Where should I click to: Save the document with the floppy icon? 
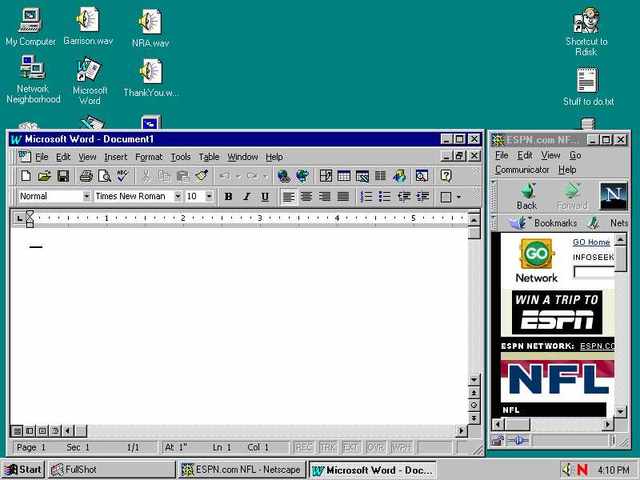(x=63, y=176)
